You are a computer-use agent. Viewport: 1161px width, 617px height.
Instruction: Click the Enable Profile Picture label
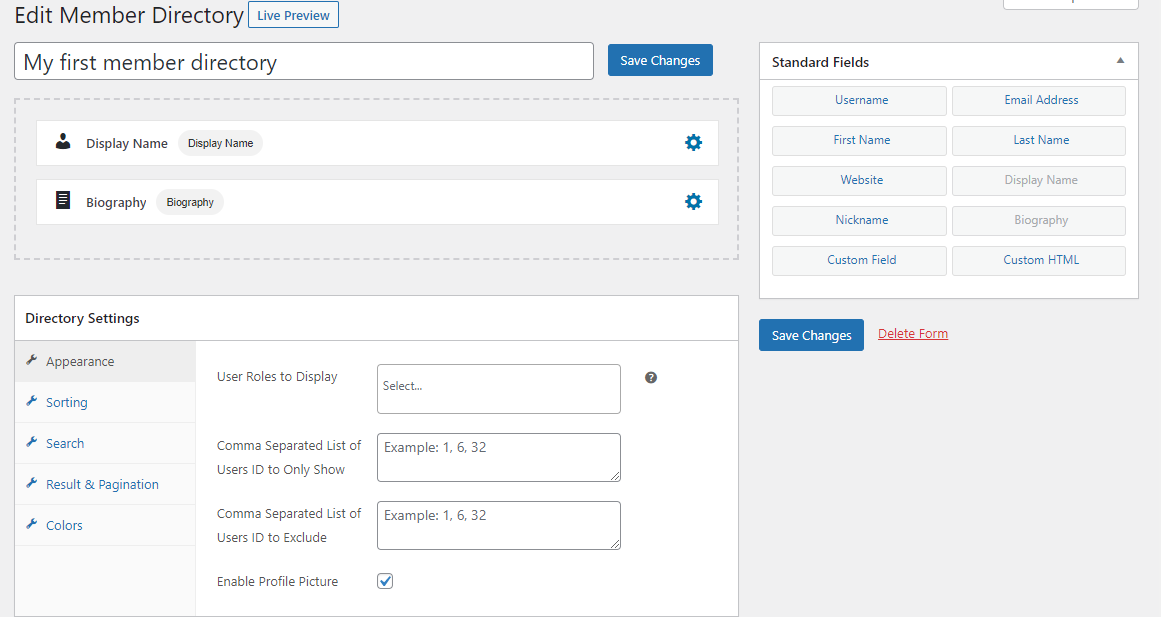[x=278, y=581]
